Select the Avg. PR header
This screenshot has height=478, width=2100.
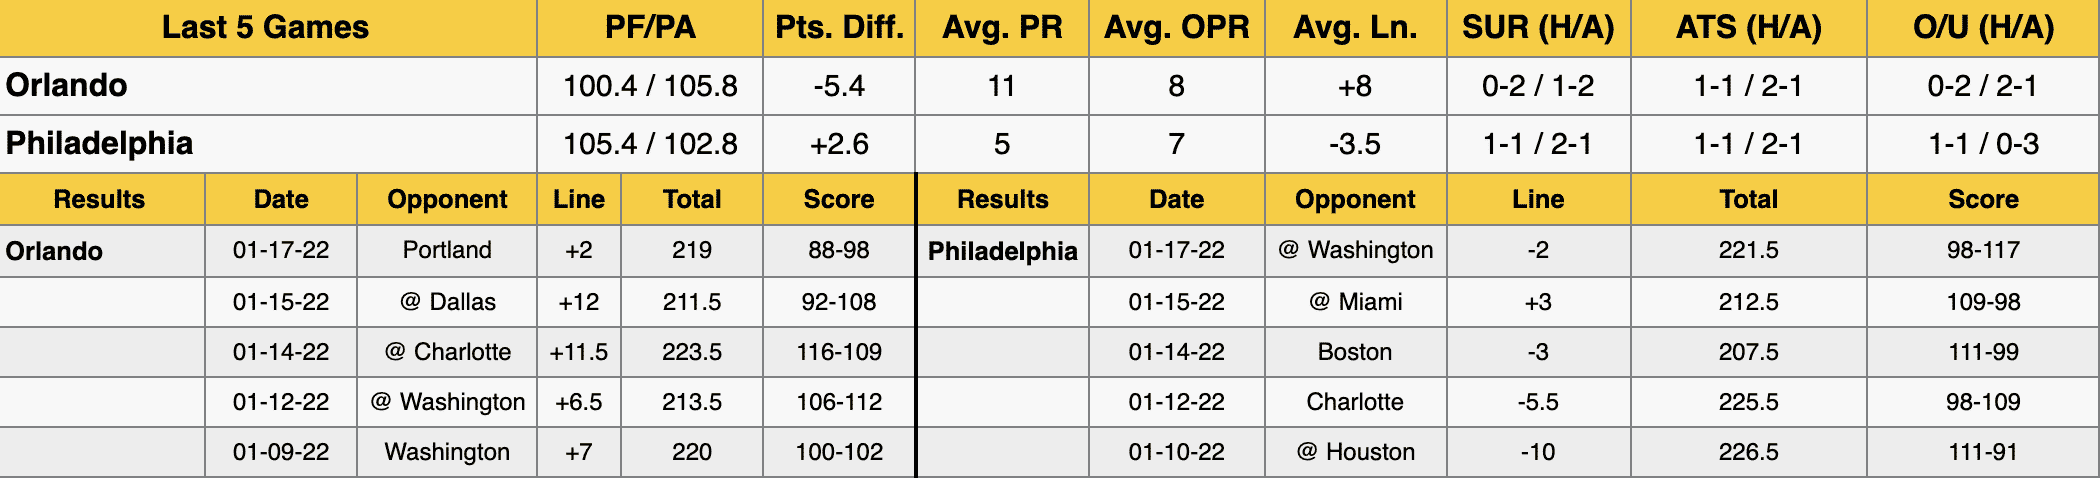coord(1002,28)
